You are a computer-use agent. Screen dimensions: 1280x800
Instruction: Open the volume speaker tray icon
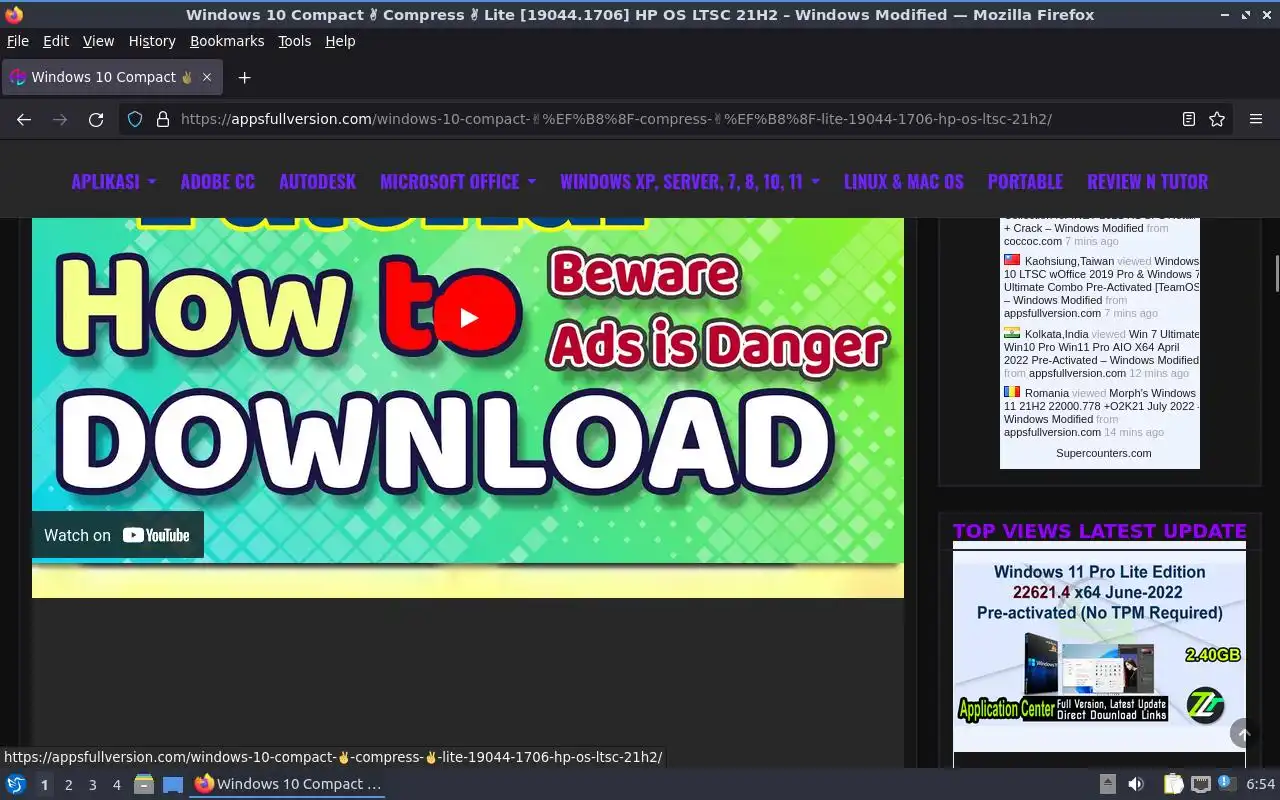tap(1136, 784)
